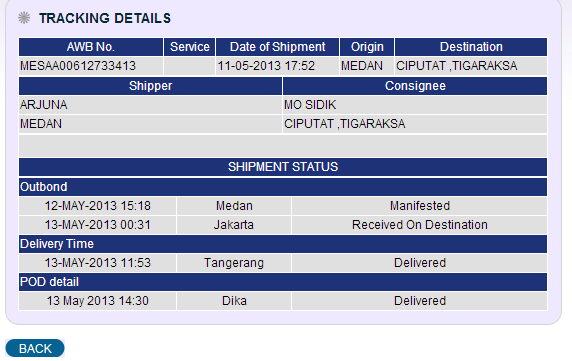This screenshot has width=572, height=361.
Task: Click the Manifested status cell
Action: pyautogui.click(x=420, y=206)
